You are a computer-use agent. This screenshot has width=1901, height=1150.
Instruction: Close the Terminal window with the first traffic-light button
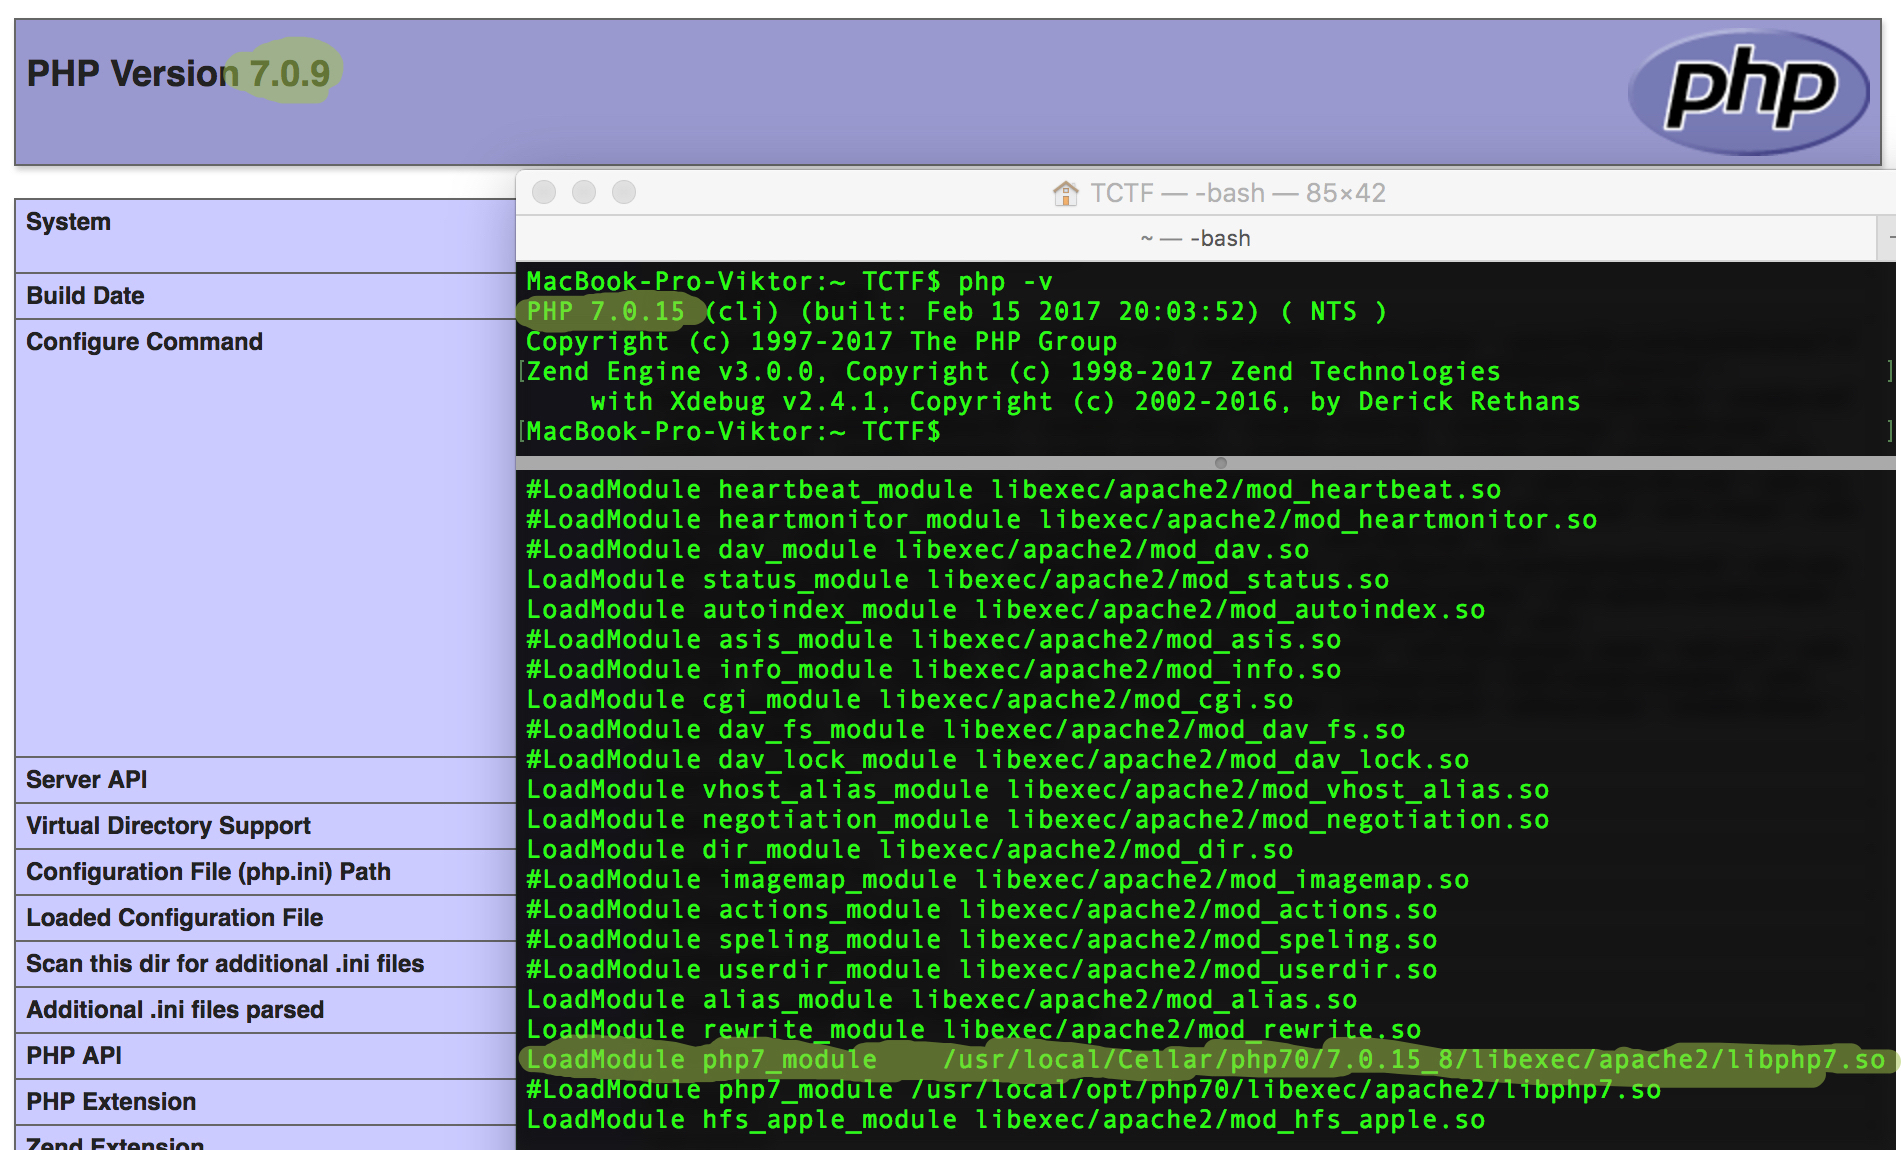[x=544, y=192]
